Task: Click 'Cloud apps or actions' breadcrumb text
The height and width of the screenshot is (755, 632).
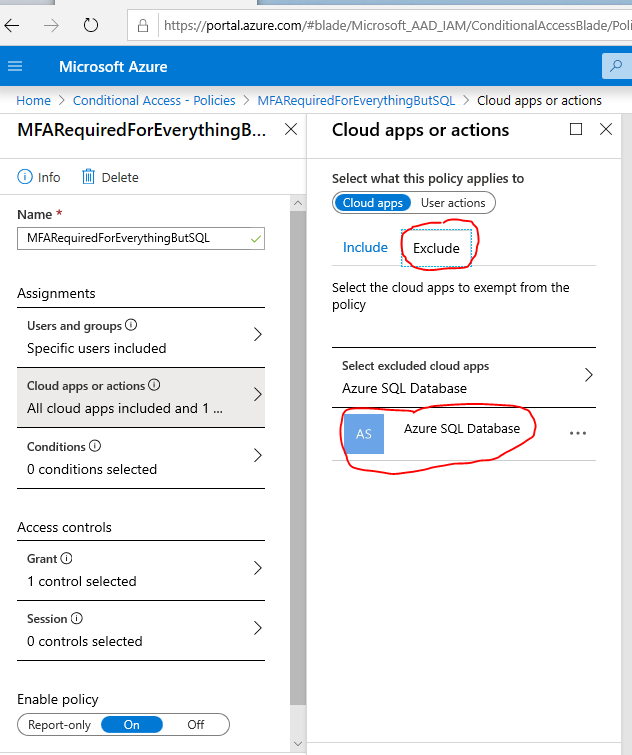Action: click(x=539, y=100)
